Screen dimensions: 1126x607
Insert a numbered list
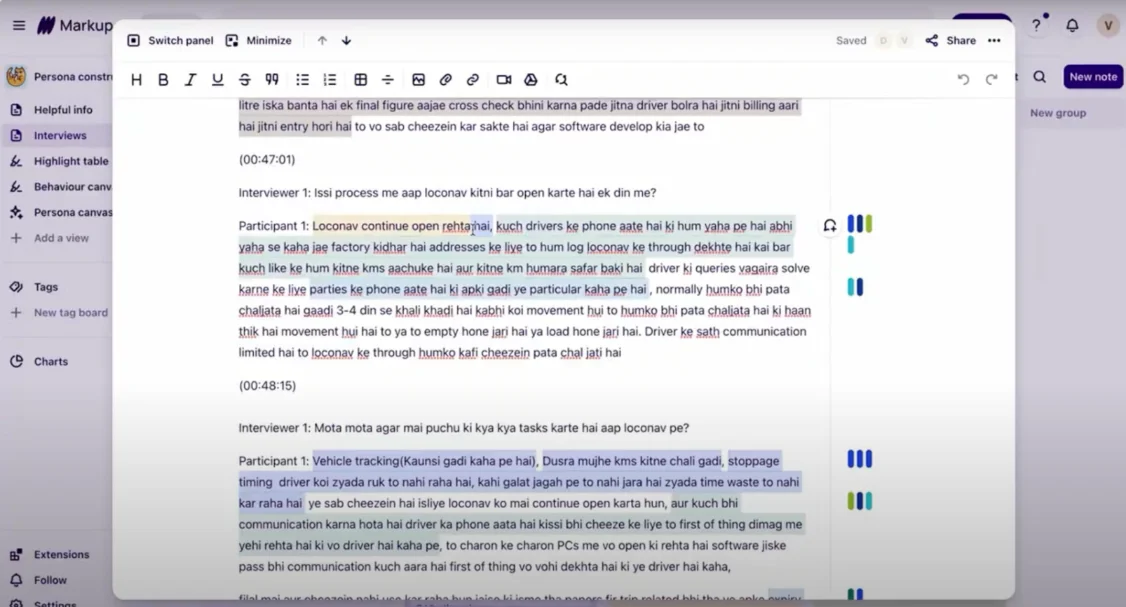[x=330, y=80]
